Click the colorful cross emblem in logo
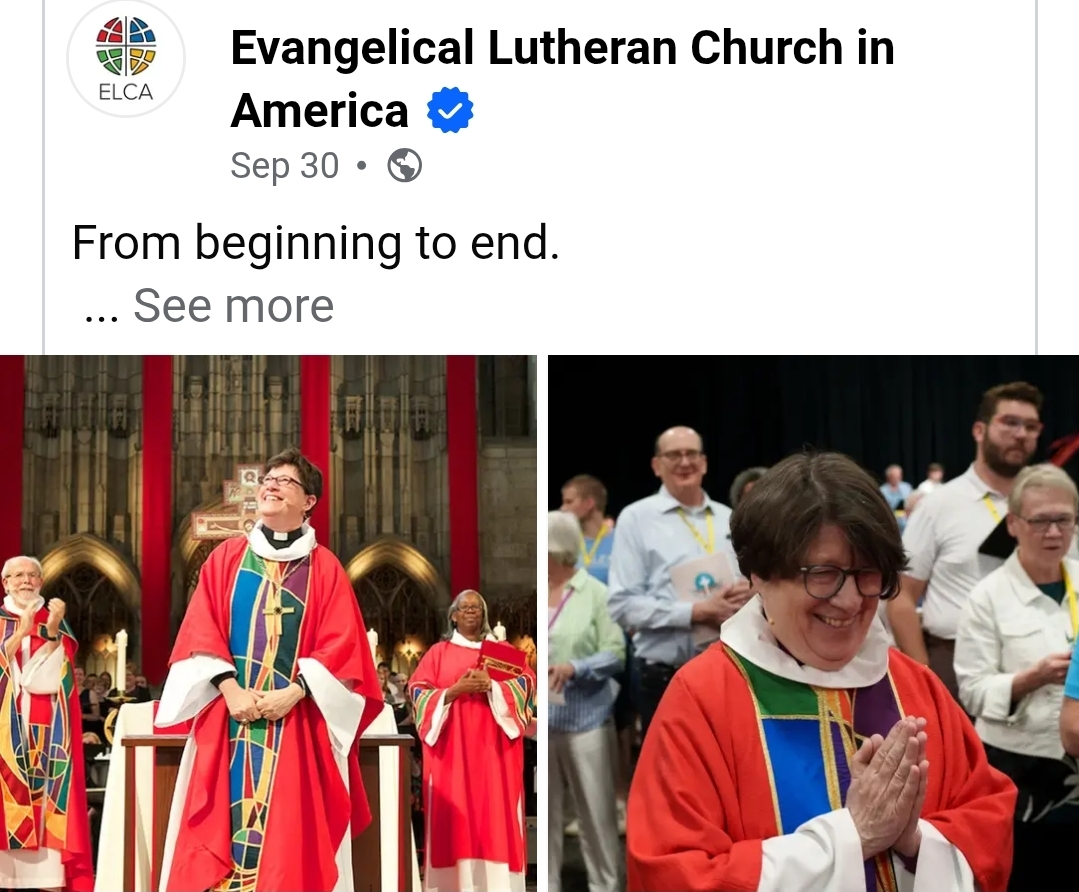The width and height of the screenshot is (1079, 892). [126, 45]
